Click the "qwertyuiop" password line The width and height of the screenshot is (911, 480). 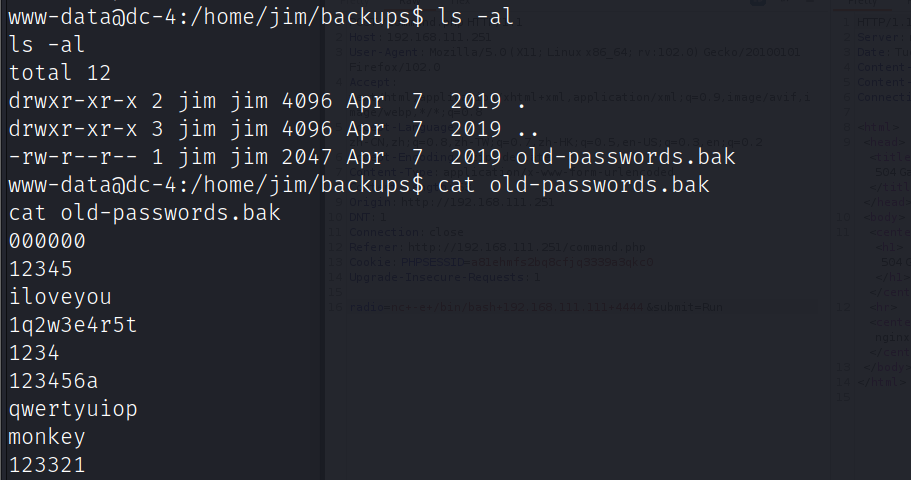pos(73,409)
